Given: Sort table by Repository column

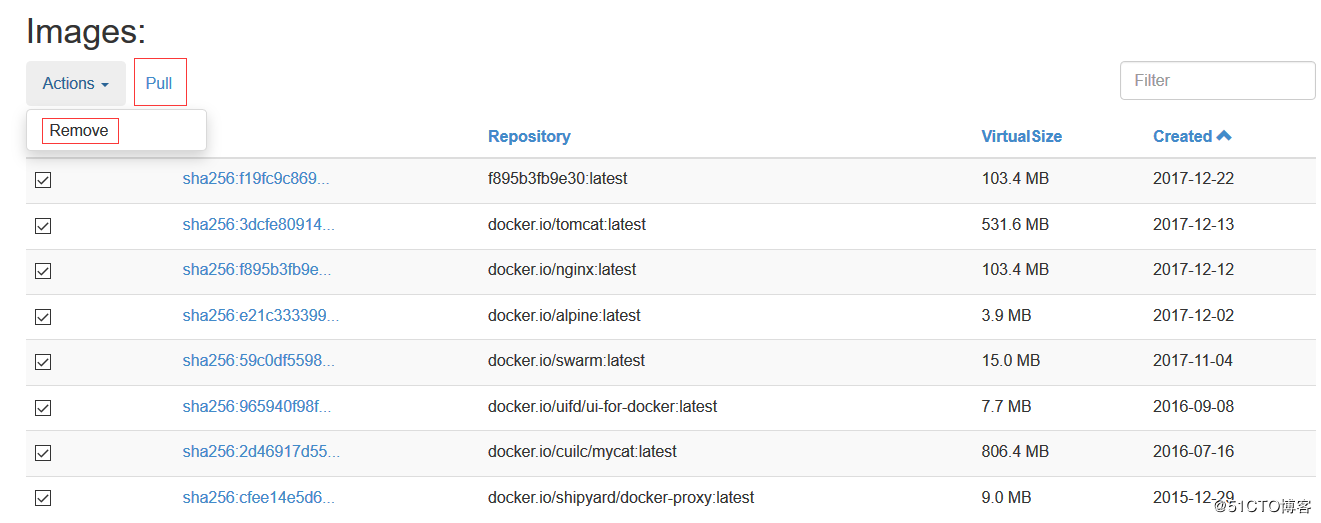Looking at the screenshot, I should (529, 137).
